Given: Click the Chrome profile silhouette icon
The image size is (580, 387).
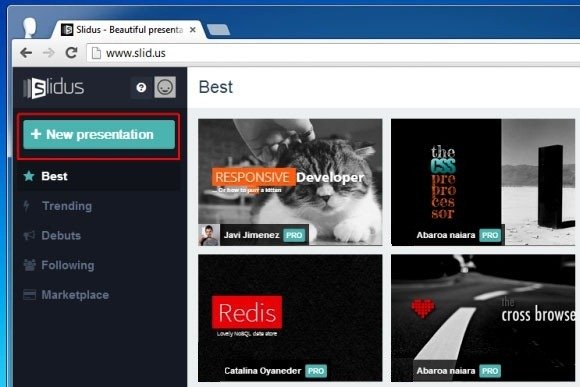Looking at the screenshot, I should click(30, 27).
